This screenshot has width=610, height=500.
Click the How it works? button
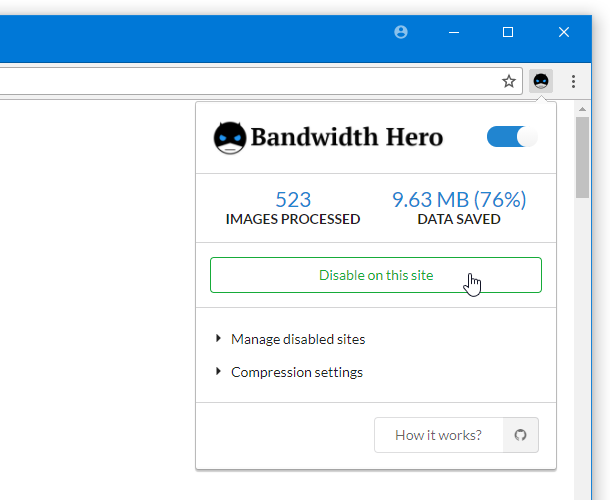[x=438, y=435]
